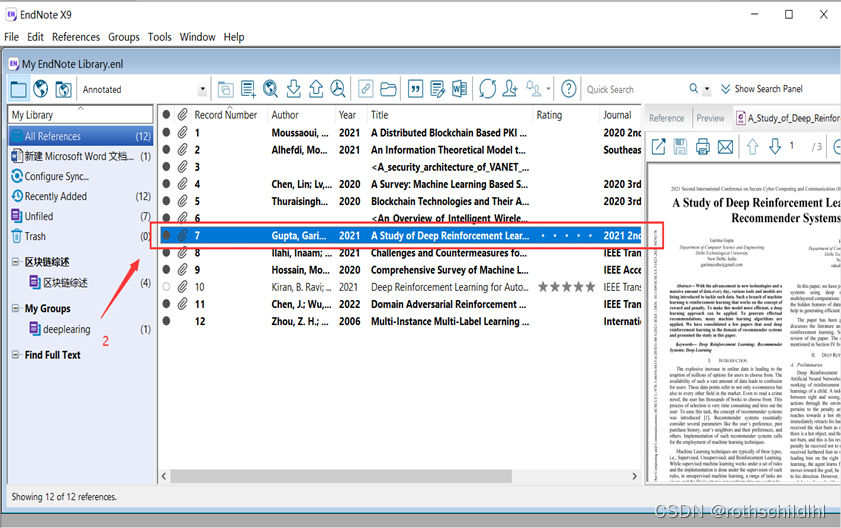Click the Sync Library toolbar icon
Screen dimensions: 841x528
pyautogui.click(x=487, y=90)
